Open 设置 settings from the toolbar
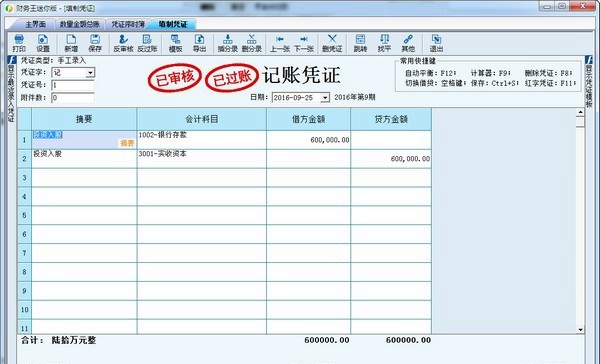Image resolution: width=600 pixels, height=364 pixels. tap(43, 43)
